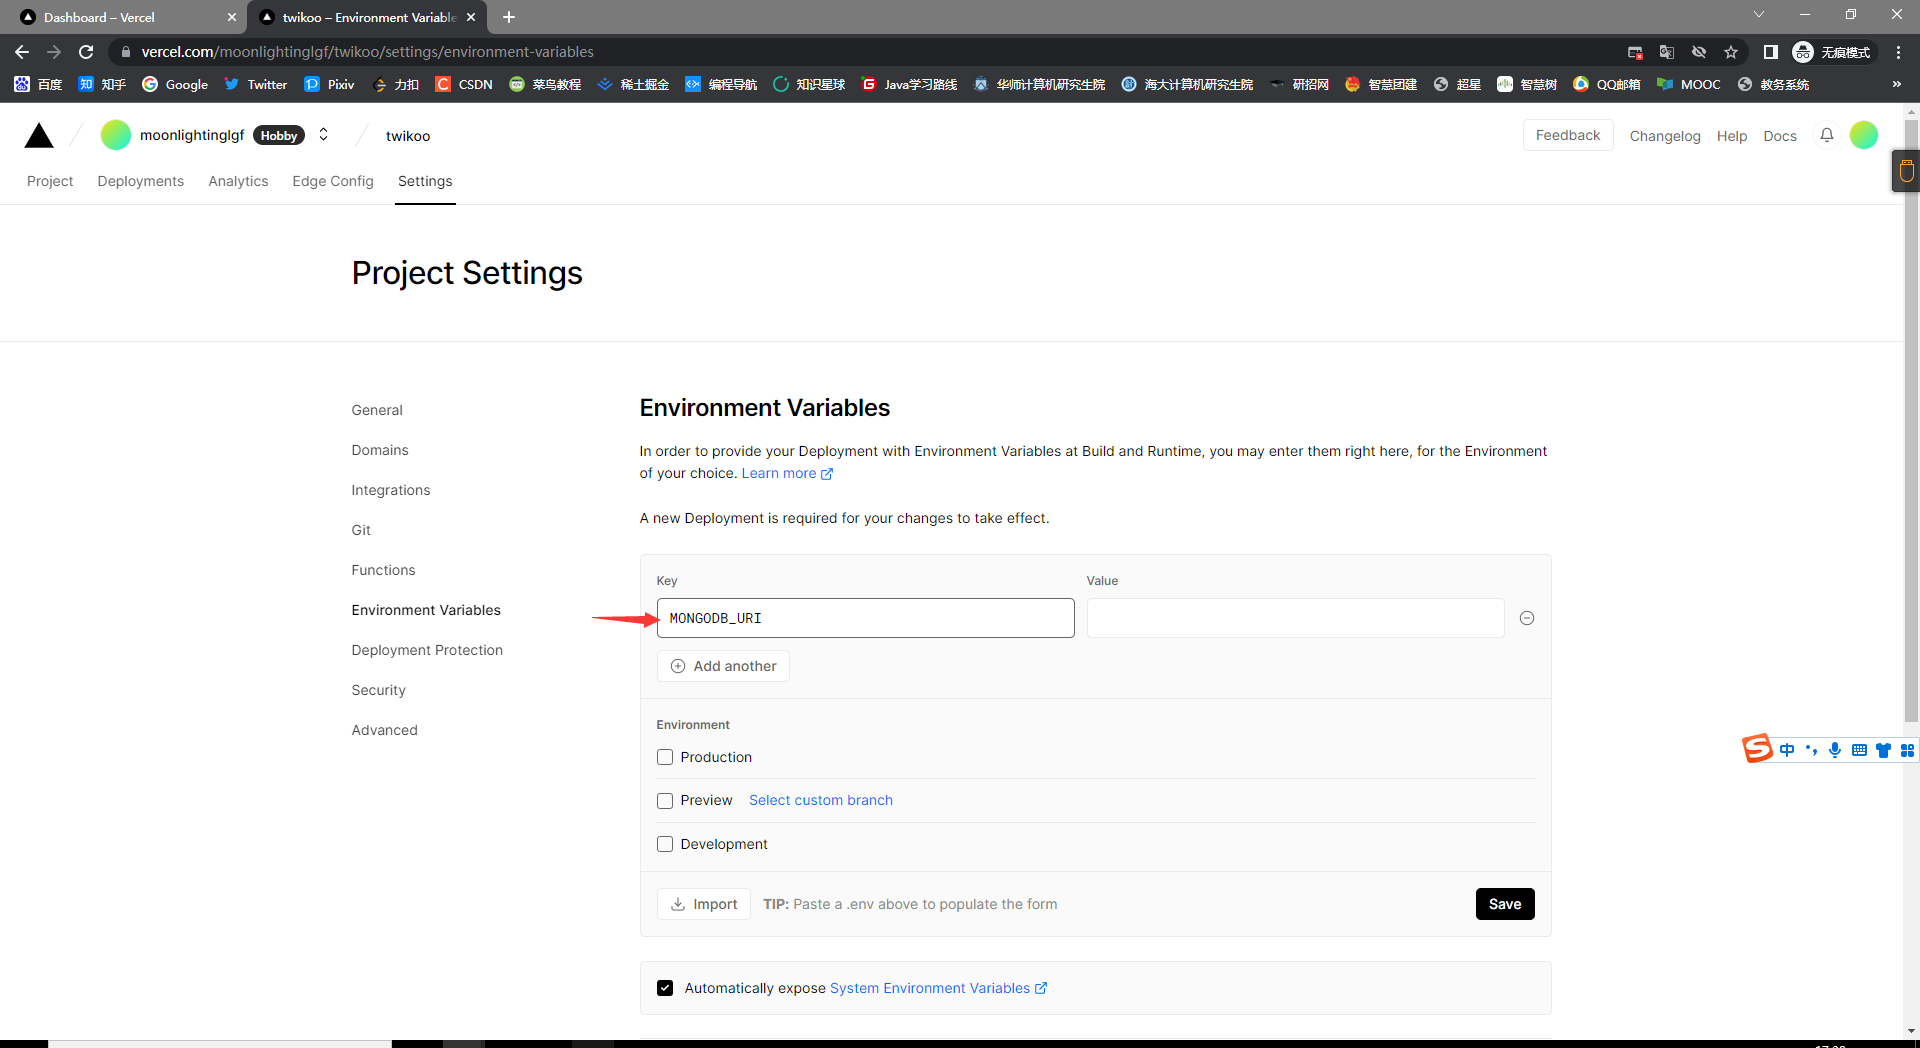Switch to the Deployments tab
Viewport: 1920px width, 1048px height.
coord(140,181)
